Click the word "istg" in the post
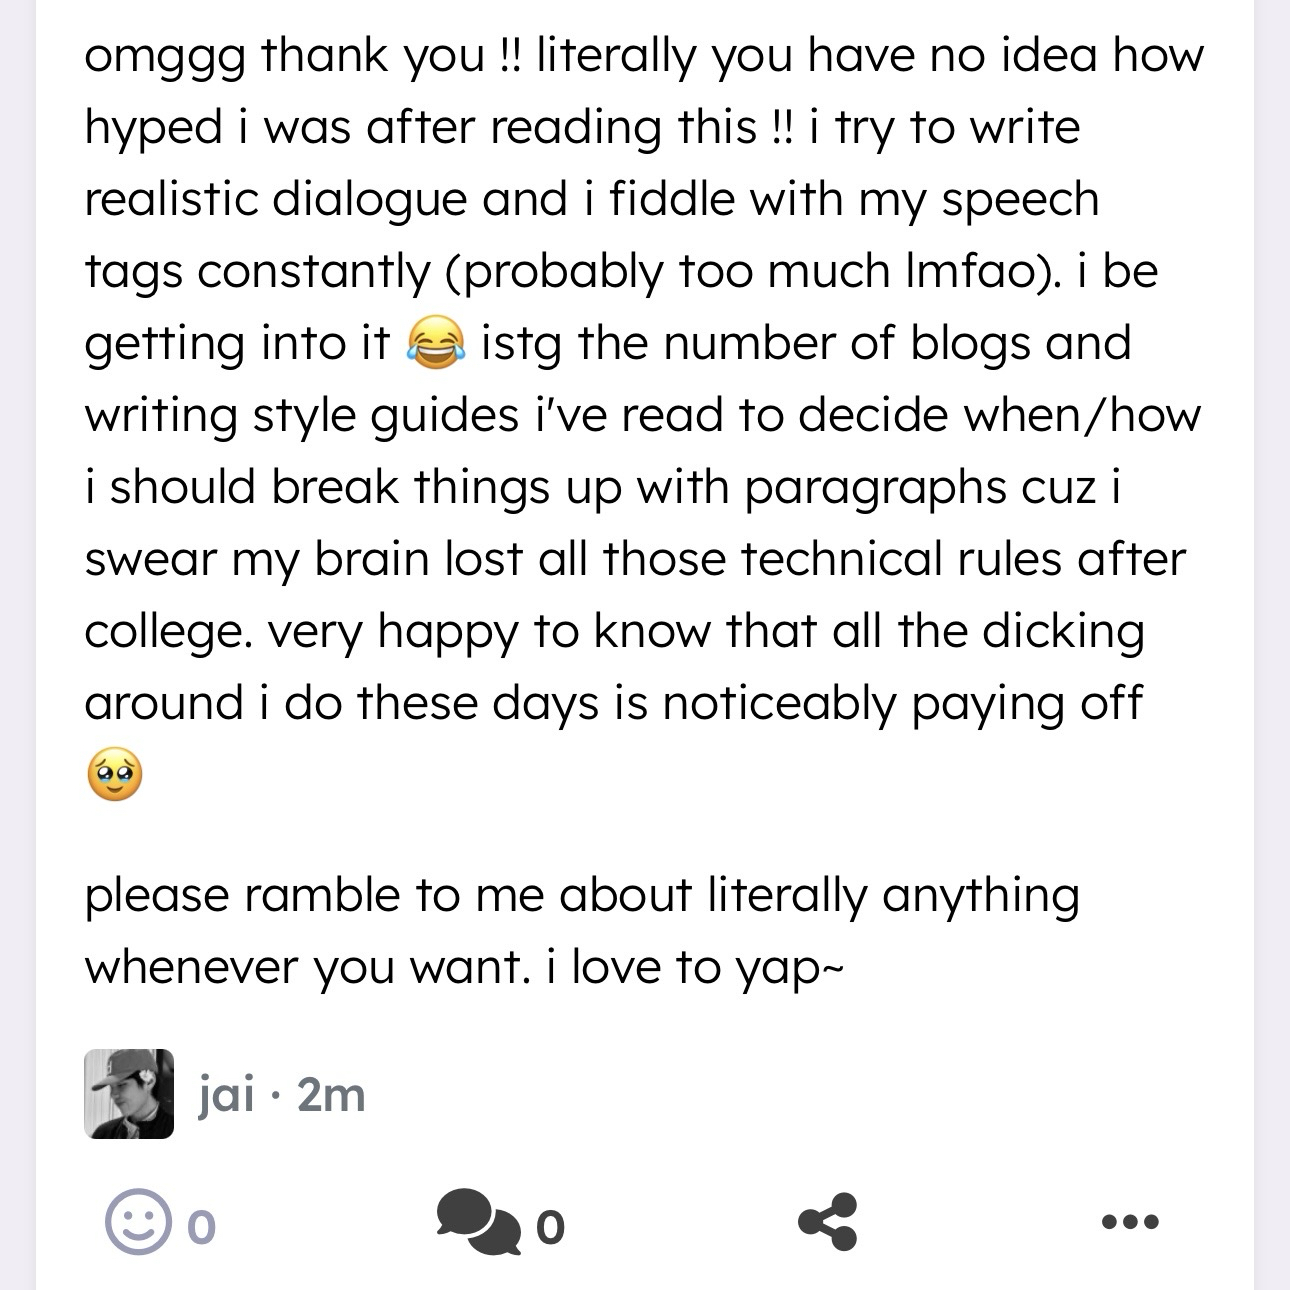 [521, 345]
